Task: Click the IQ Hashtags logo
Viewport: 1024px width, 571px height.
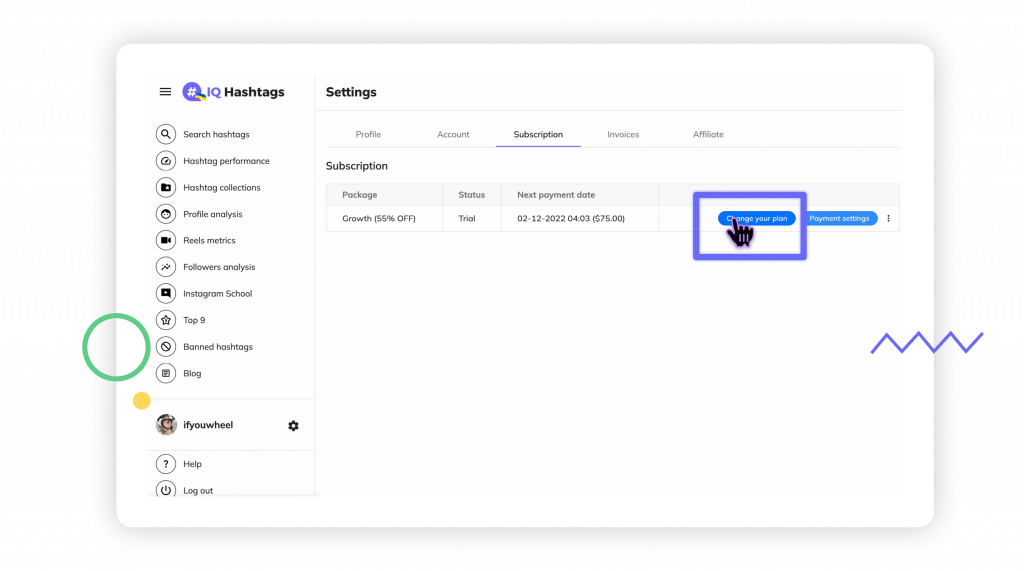Action: click(233, 92)
